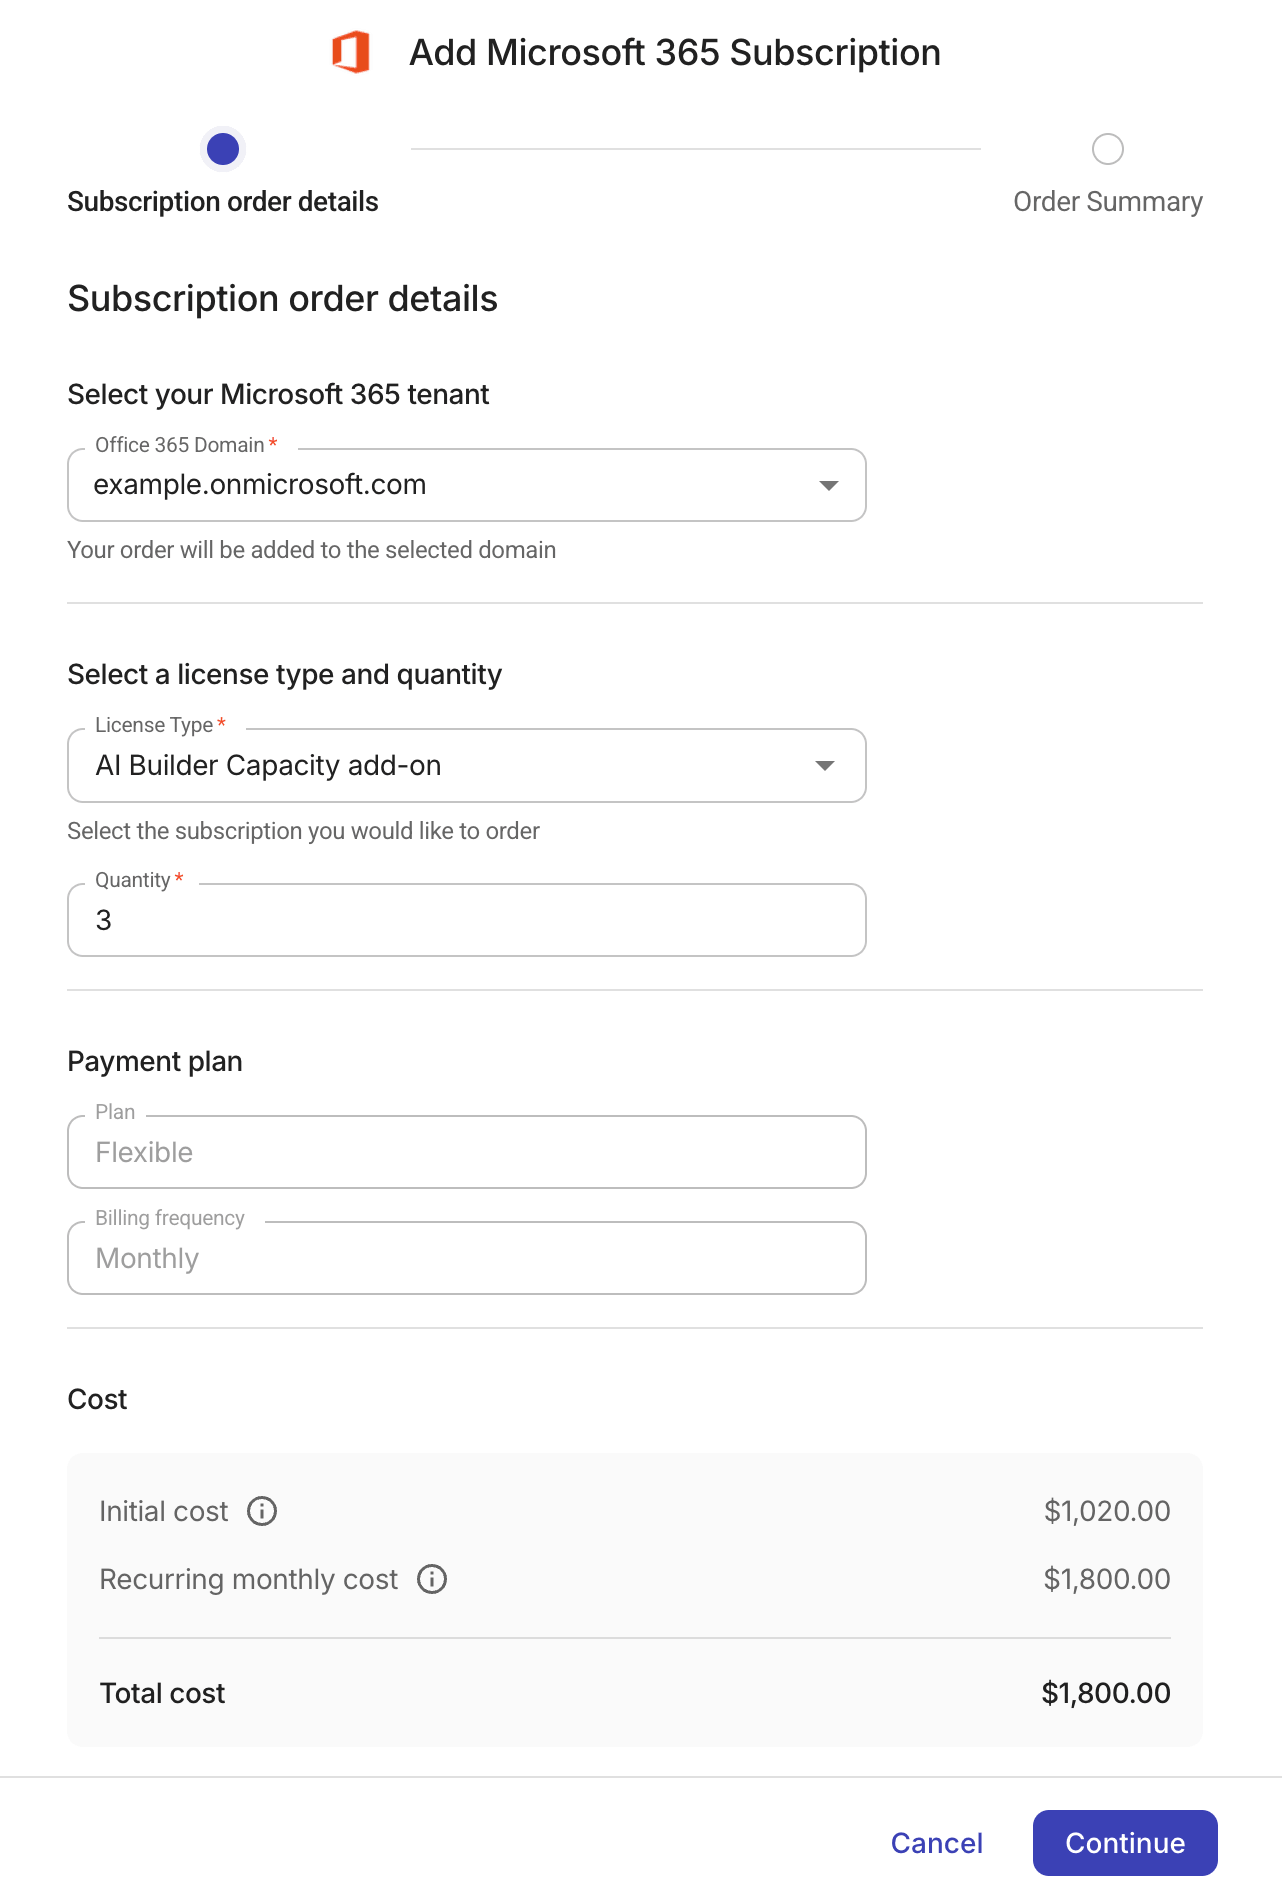Focus the Quantity input field
1282x1900 pixels.
tap(467, 920)
